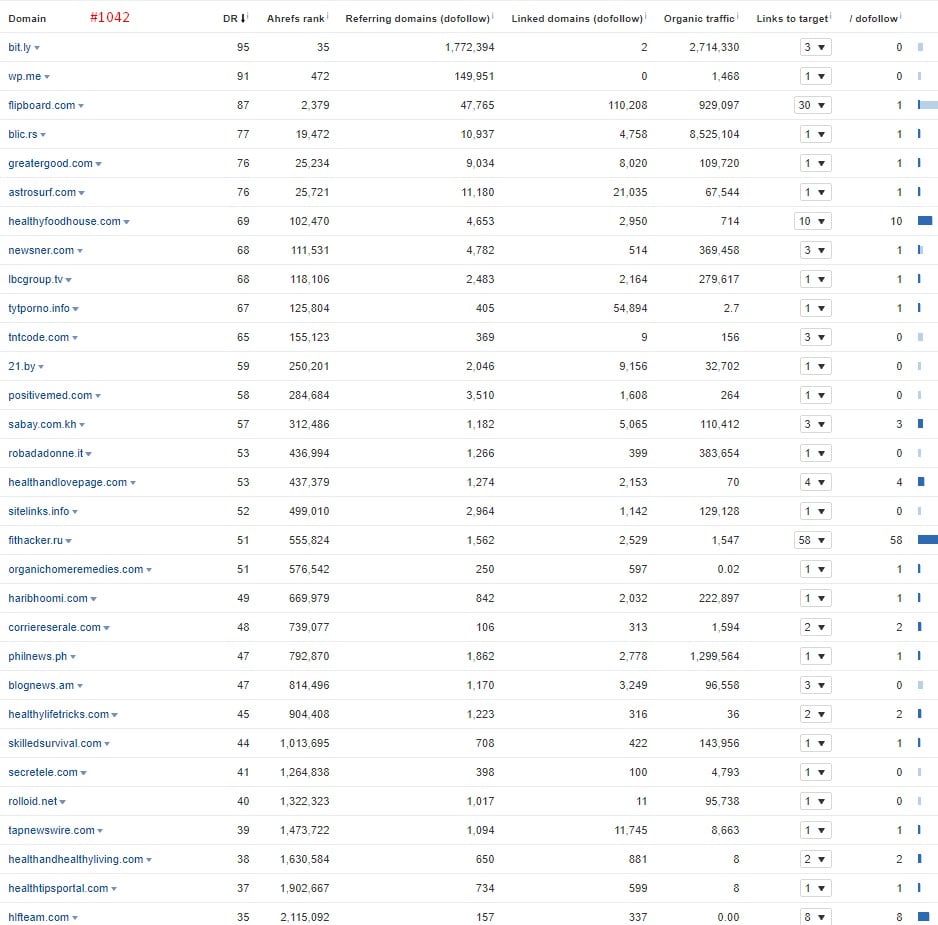
Task: Open skilledsurvival.com domain link
Action: click(54, 743)
